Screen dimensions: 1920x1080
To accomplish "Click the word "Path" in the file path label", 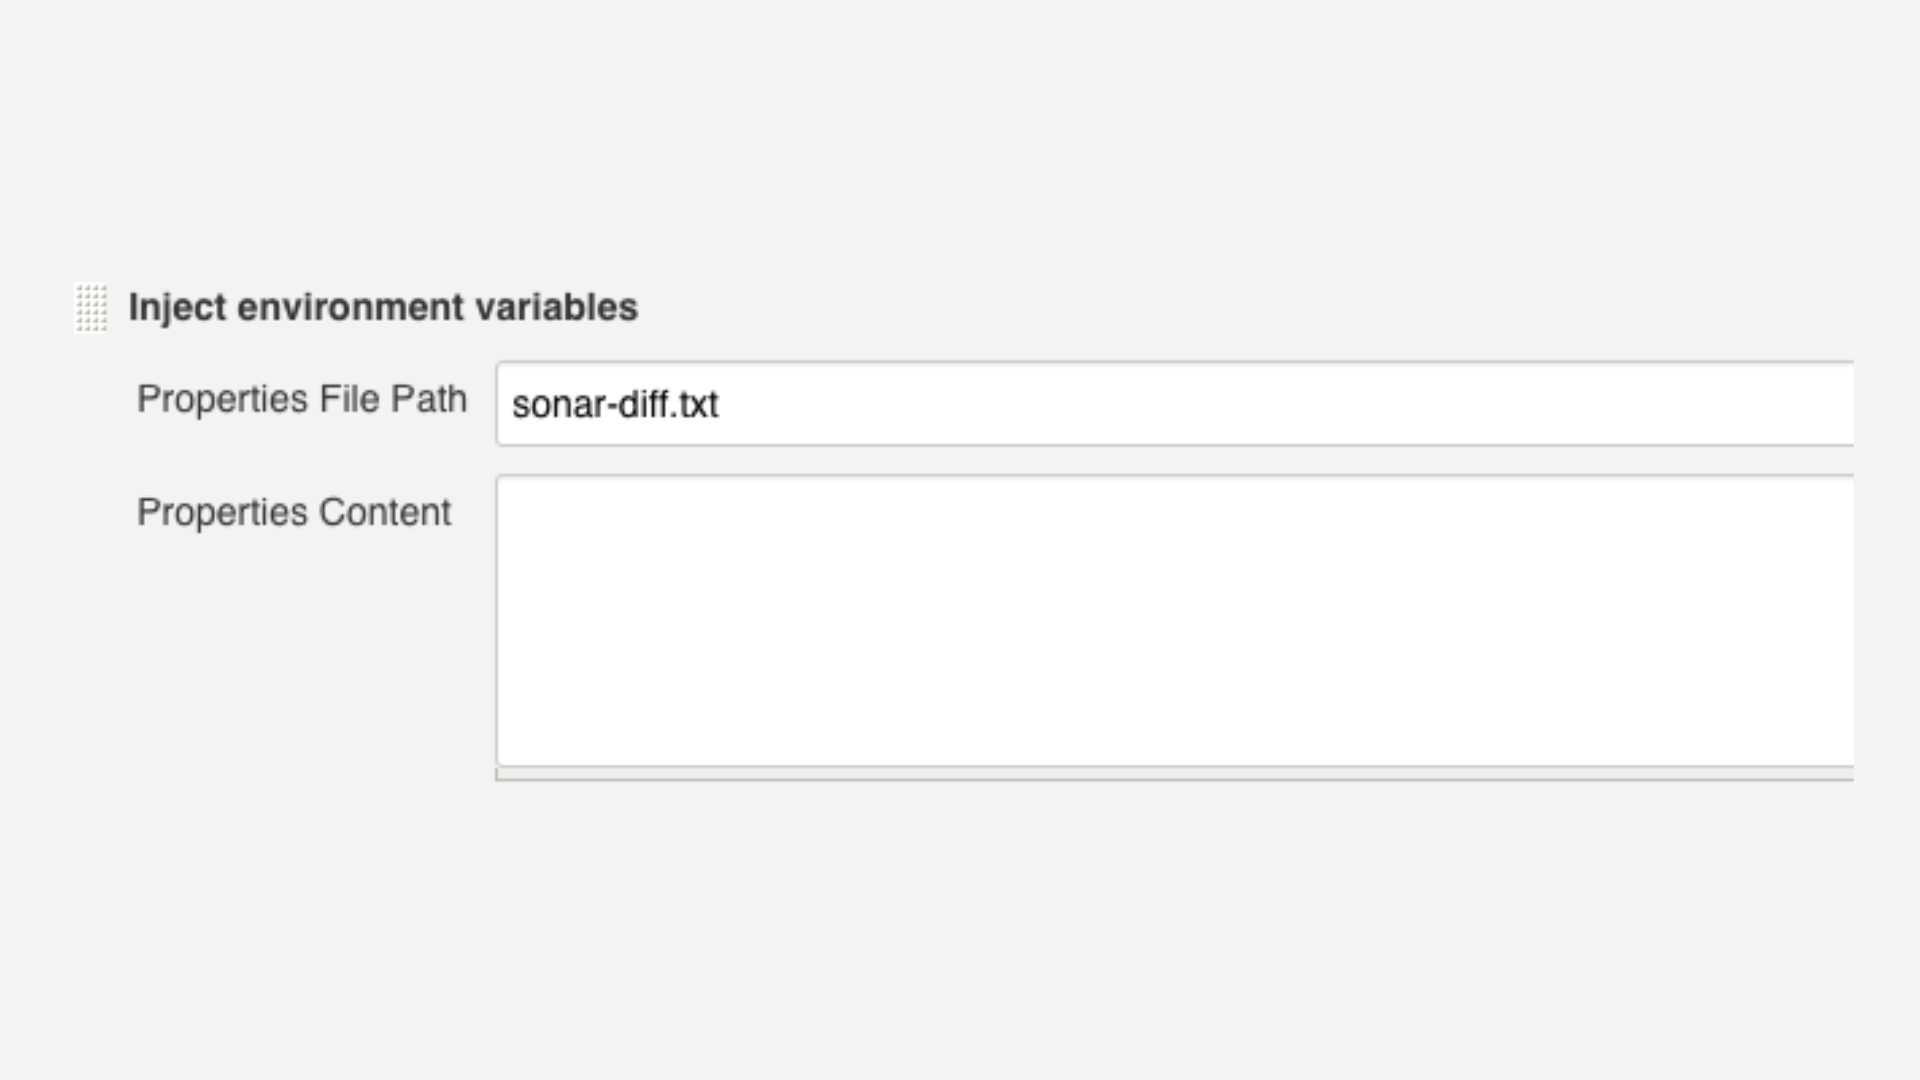I will (429, 399).
